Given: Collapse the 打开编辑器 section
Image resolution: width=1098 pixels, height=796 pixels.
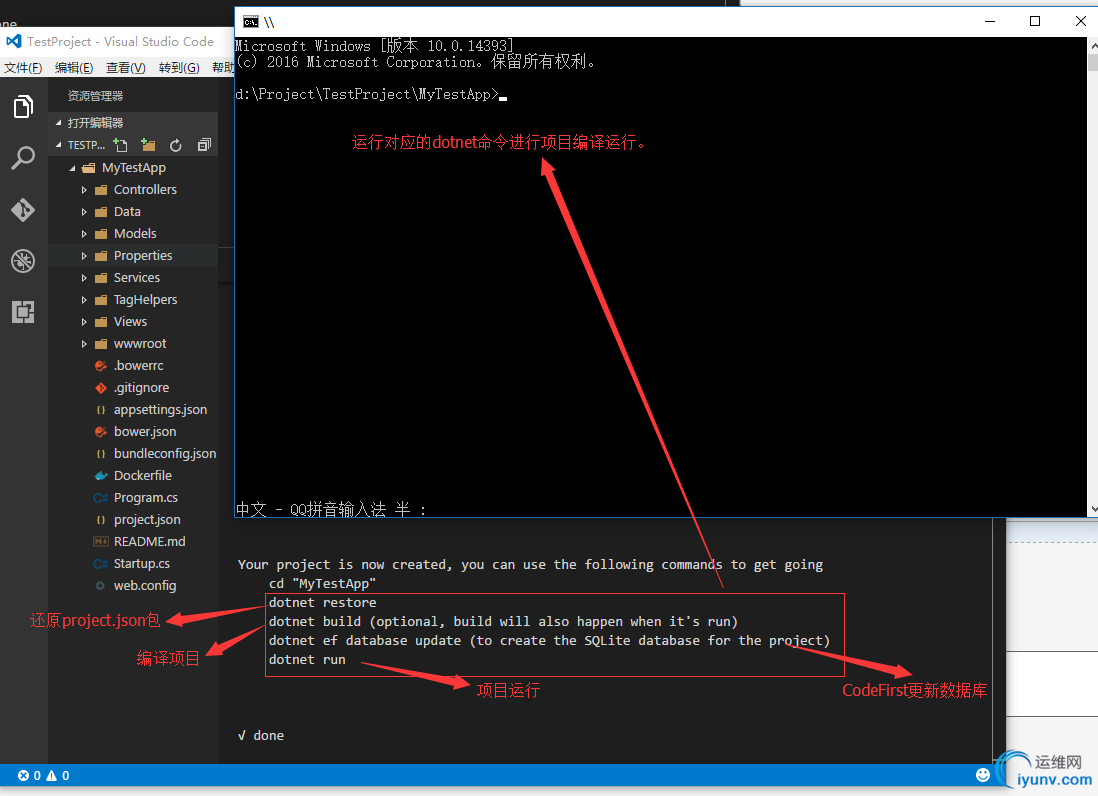Looking at the screenshot, I should pos(59,123).
